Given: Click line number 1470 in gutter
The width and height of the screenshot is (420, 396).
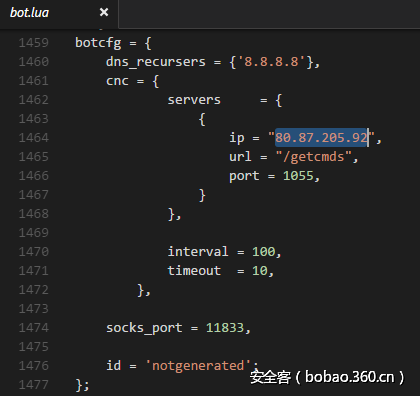Looking at the screenshot, I should click(x=34, y=252).
